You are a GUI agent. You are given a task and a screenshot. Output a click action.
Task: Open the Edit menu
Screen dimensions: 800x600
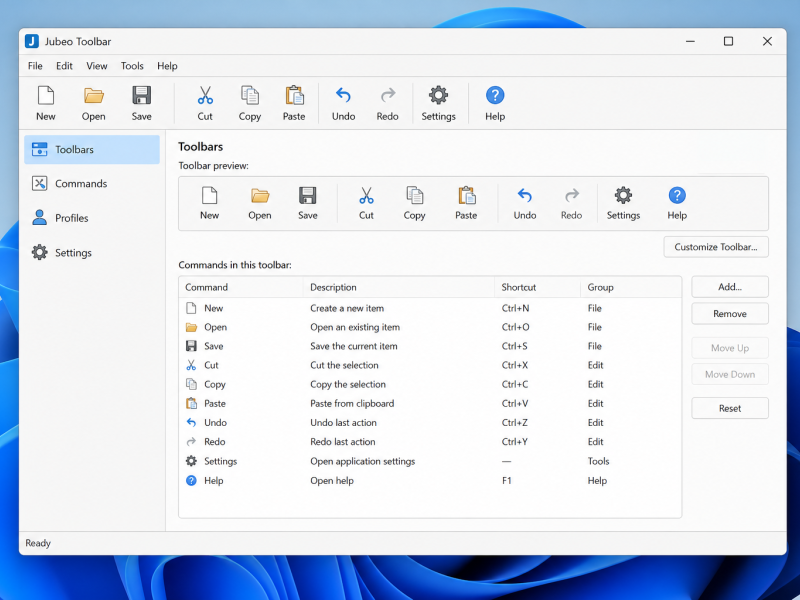pos(64,66)
